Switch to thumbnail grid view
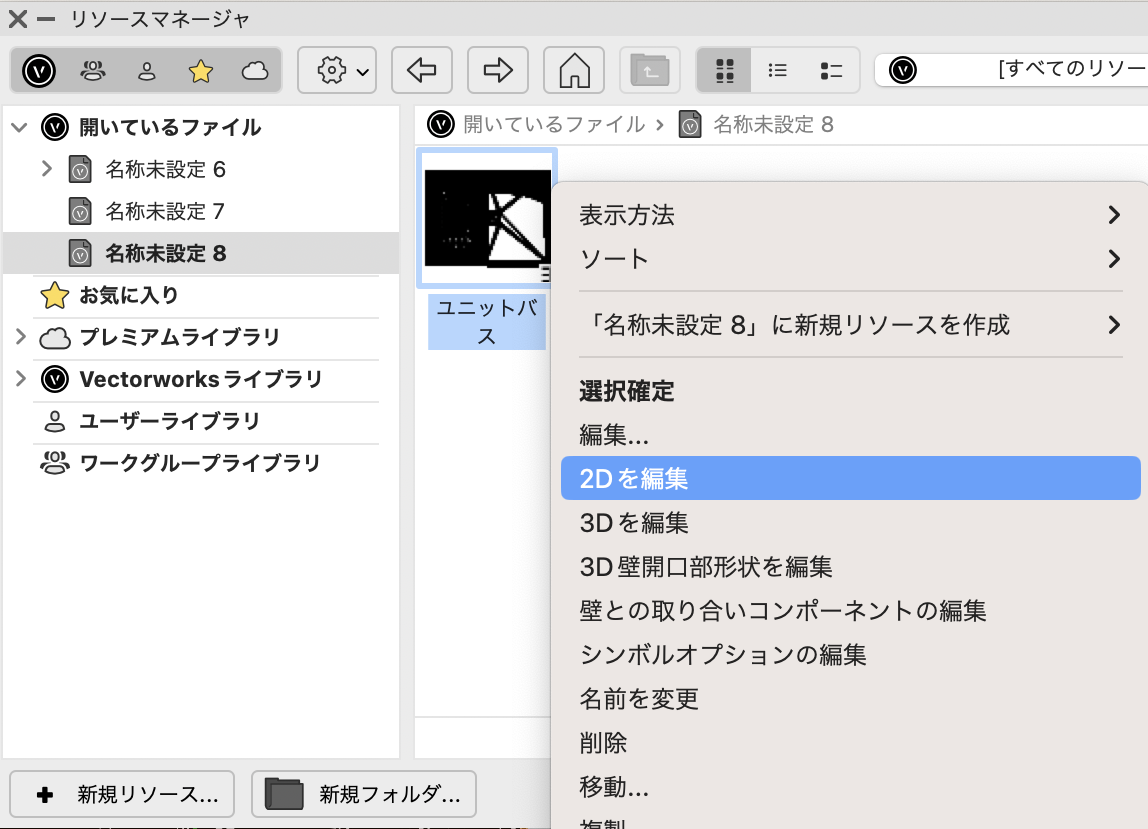This screenshot has width=1148, height=829. point(725,71)
